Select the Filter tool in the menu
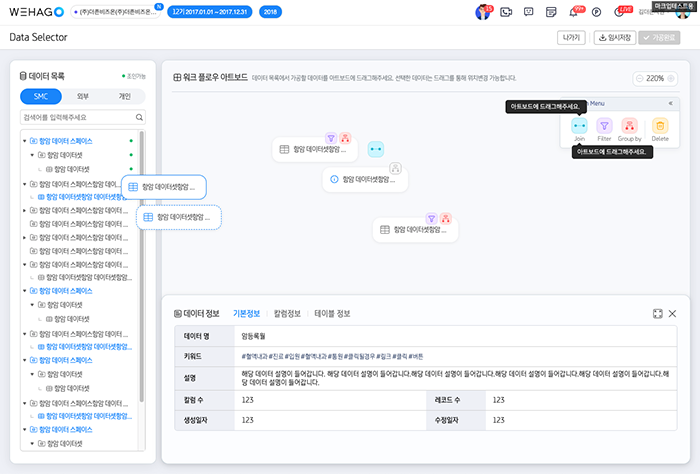This screenshot has height=474, width=700. tap(605, 126)
